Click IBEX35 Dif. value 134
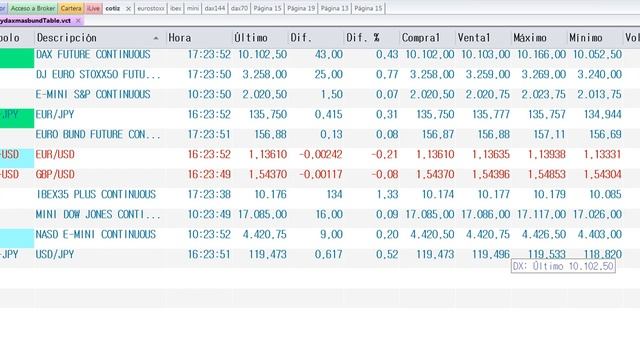Viewport: 640px width, 360px height. pos(334,194)
